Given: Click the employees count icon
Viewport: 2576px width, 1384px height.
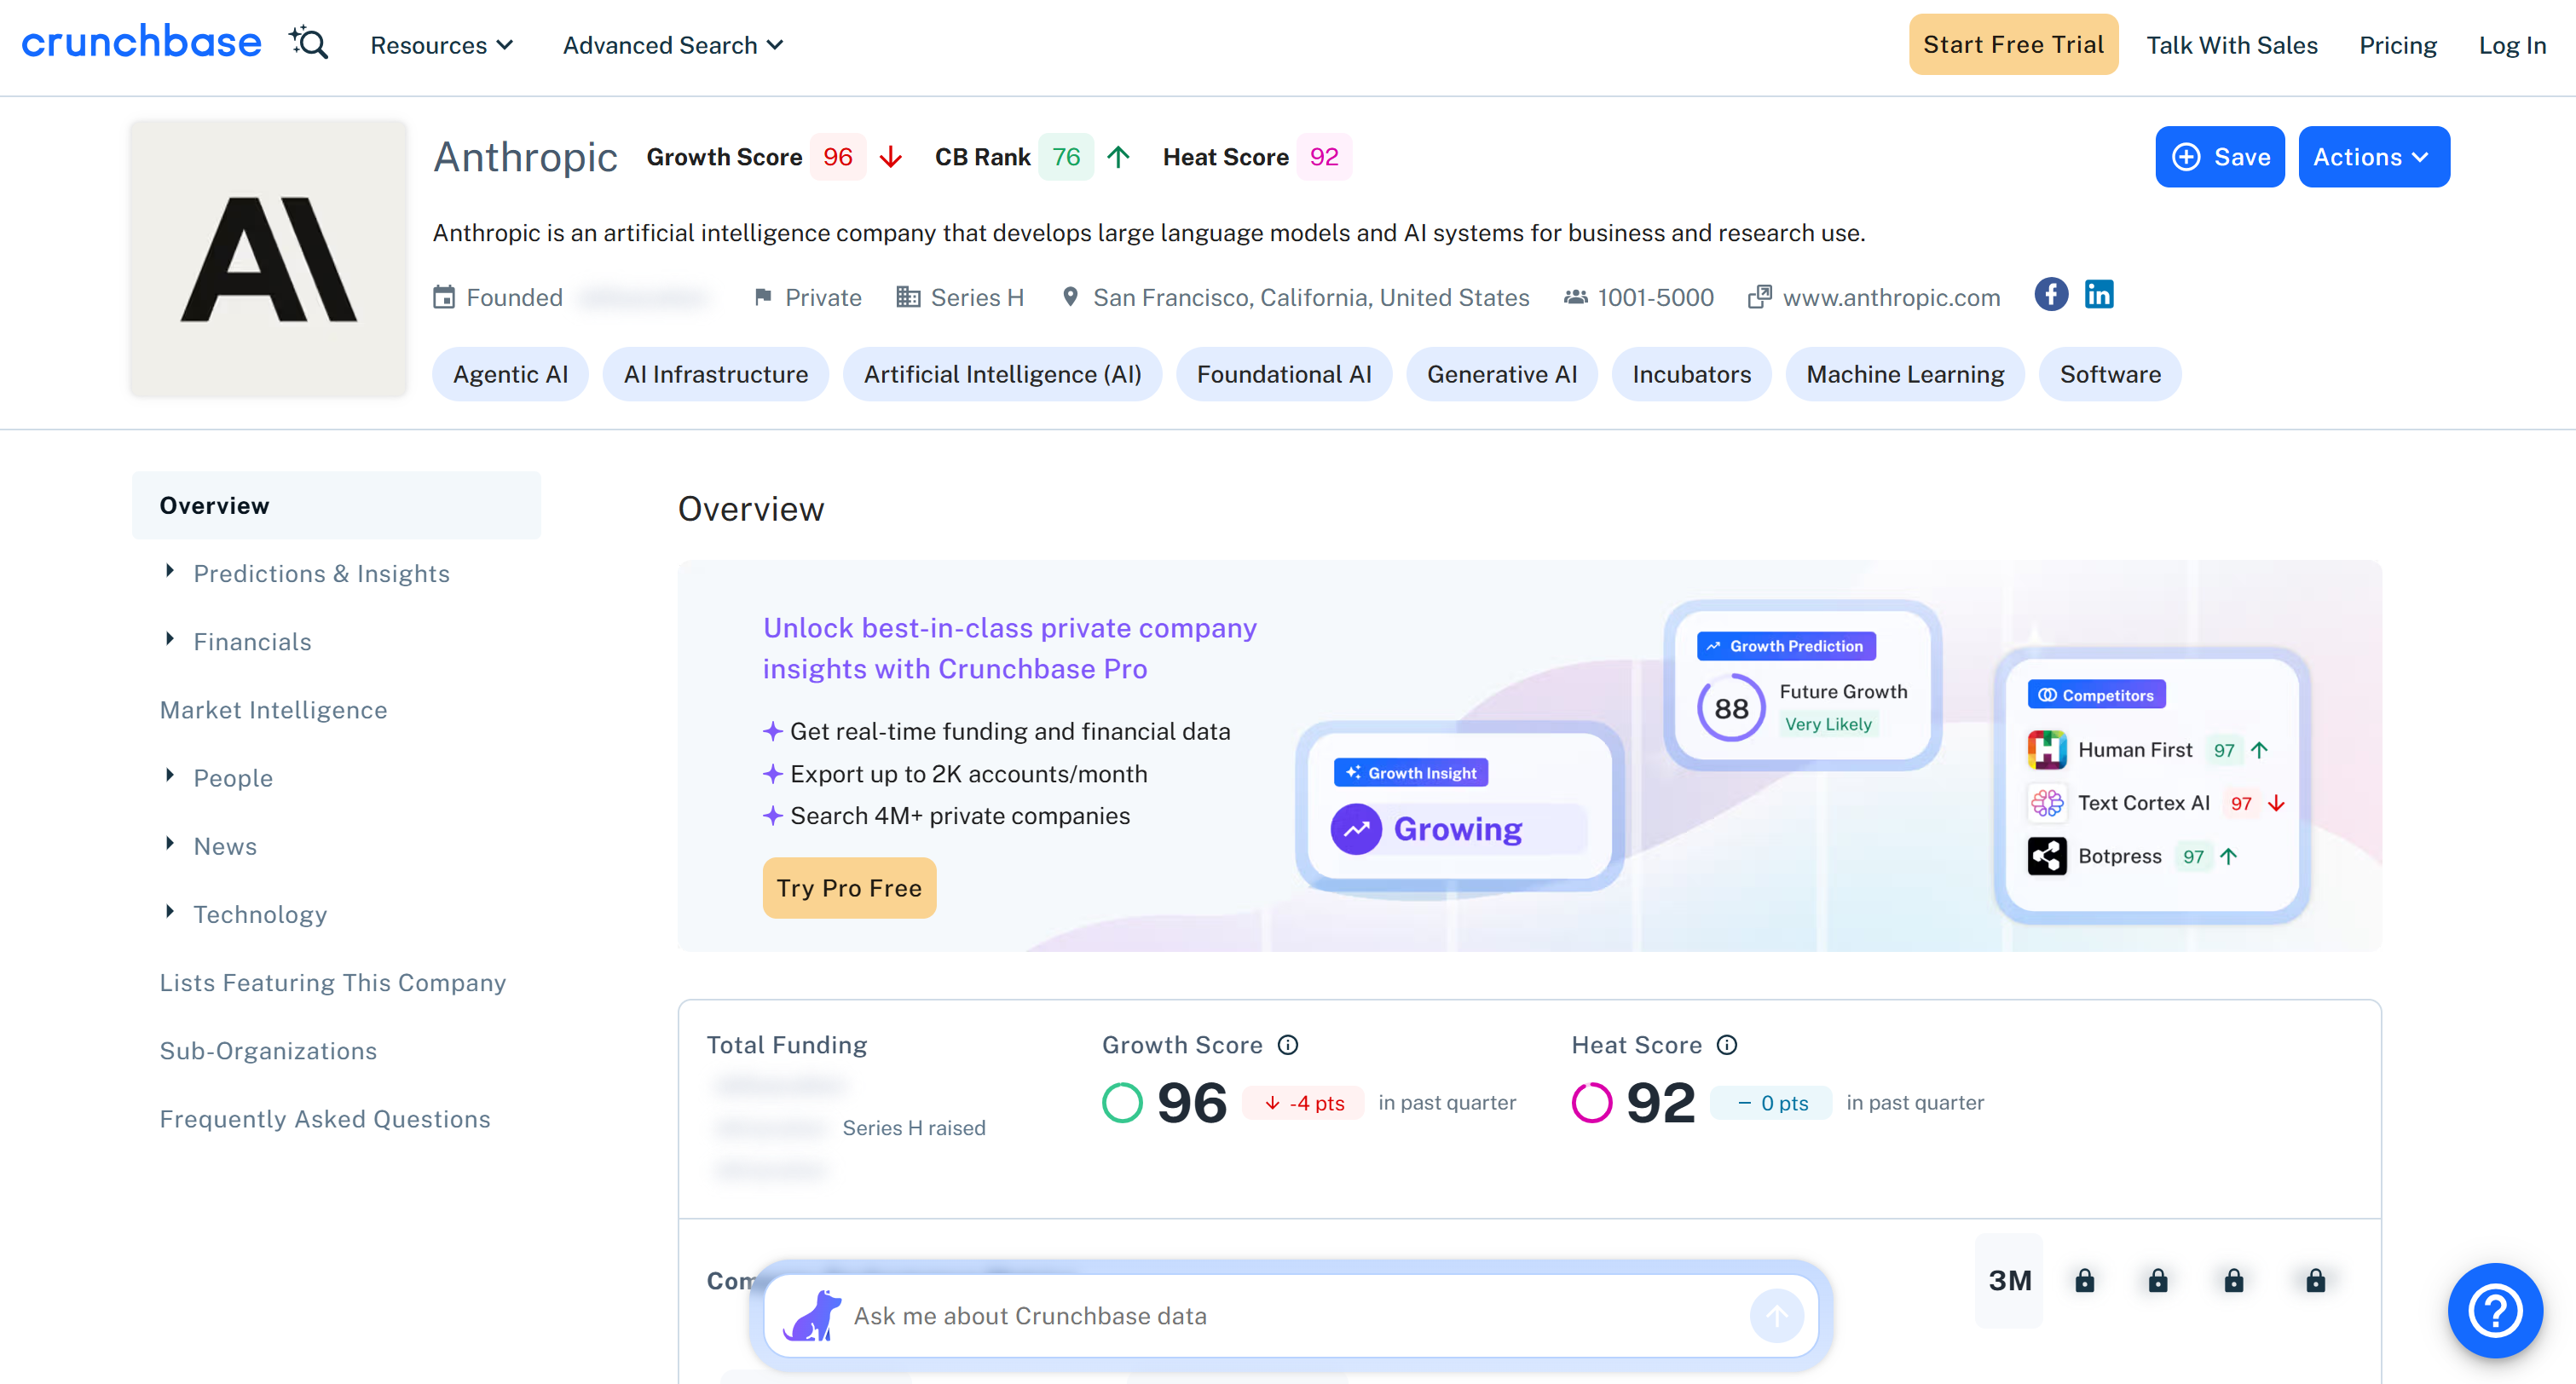Looking at the screenshot, I should click(1576, 298).
